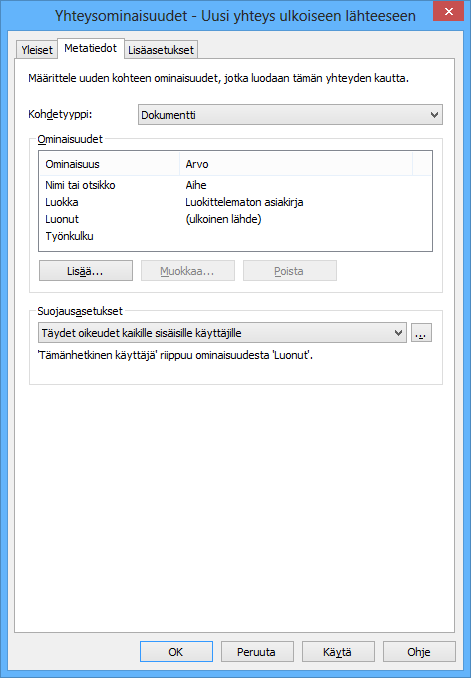
Task: Click the Arvo column header
Action: coord(296,164)
